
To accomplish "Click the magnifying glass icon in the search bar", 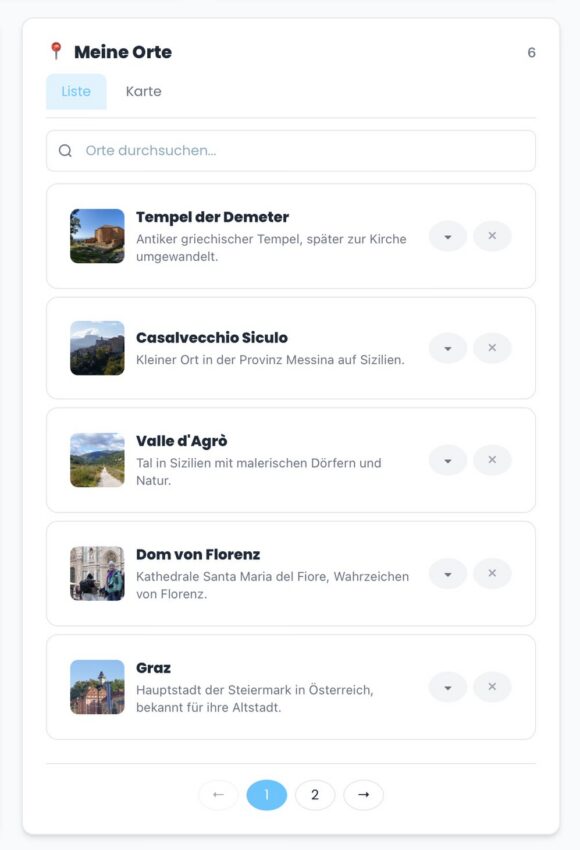I will coord(66,150).
